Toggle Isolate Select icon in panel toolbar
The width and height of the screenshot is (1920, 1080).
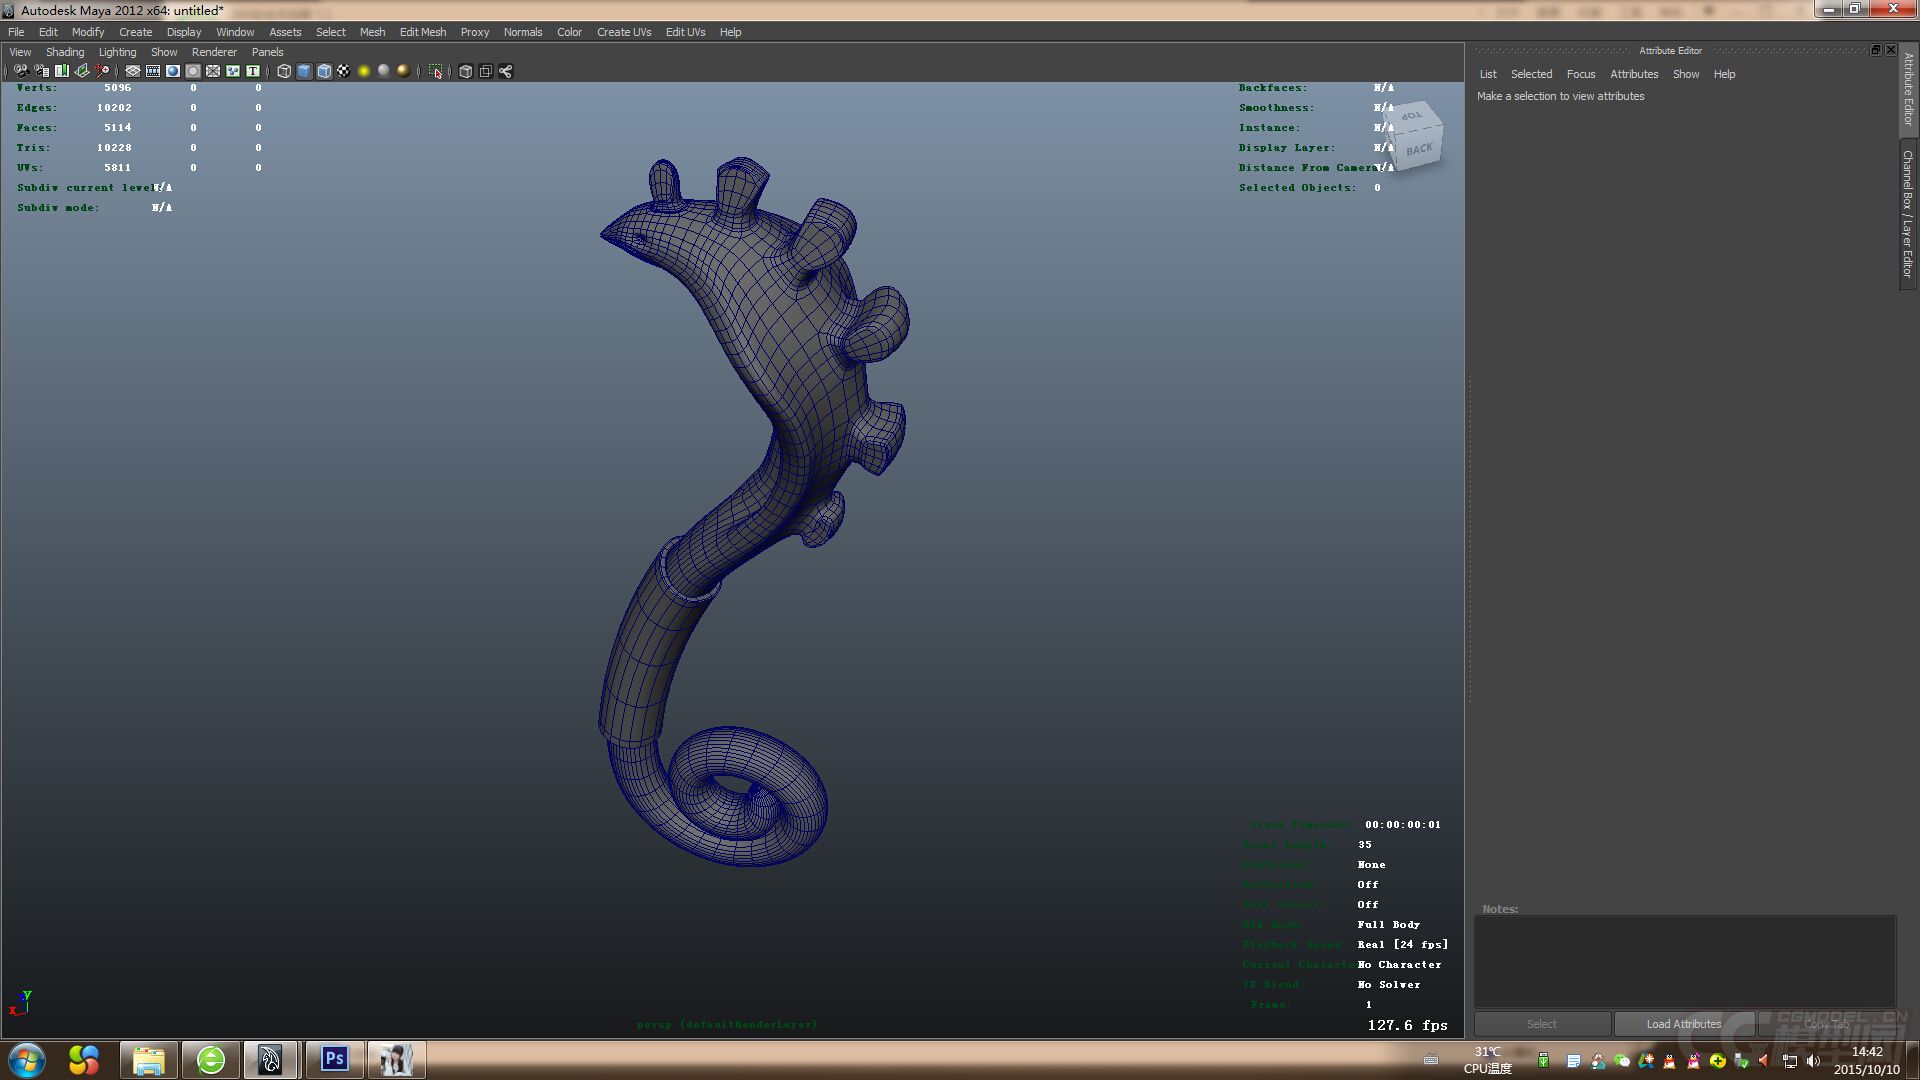436,71
